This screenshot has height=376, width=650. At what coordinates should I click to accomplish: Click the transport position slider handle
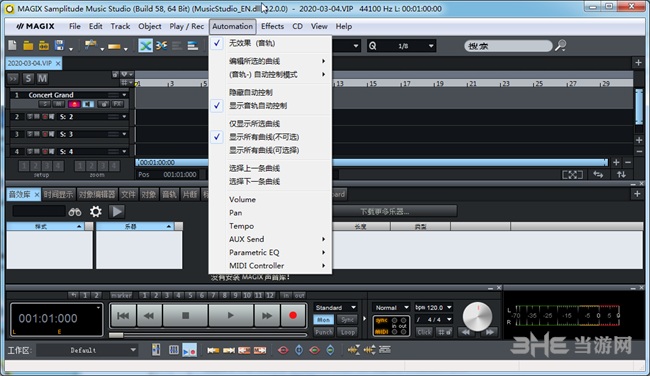116,335
